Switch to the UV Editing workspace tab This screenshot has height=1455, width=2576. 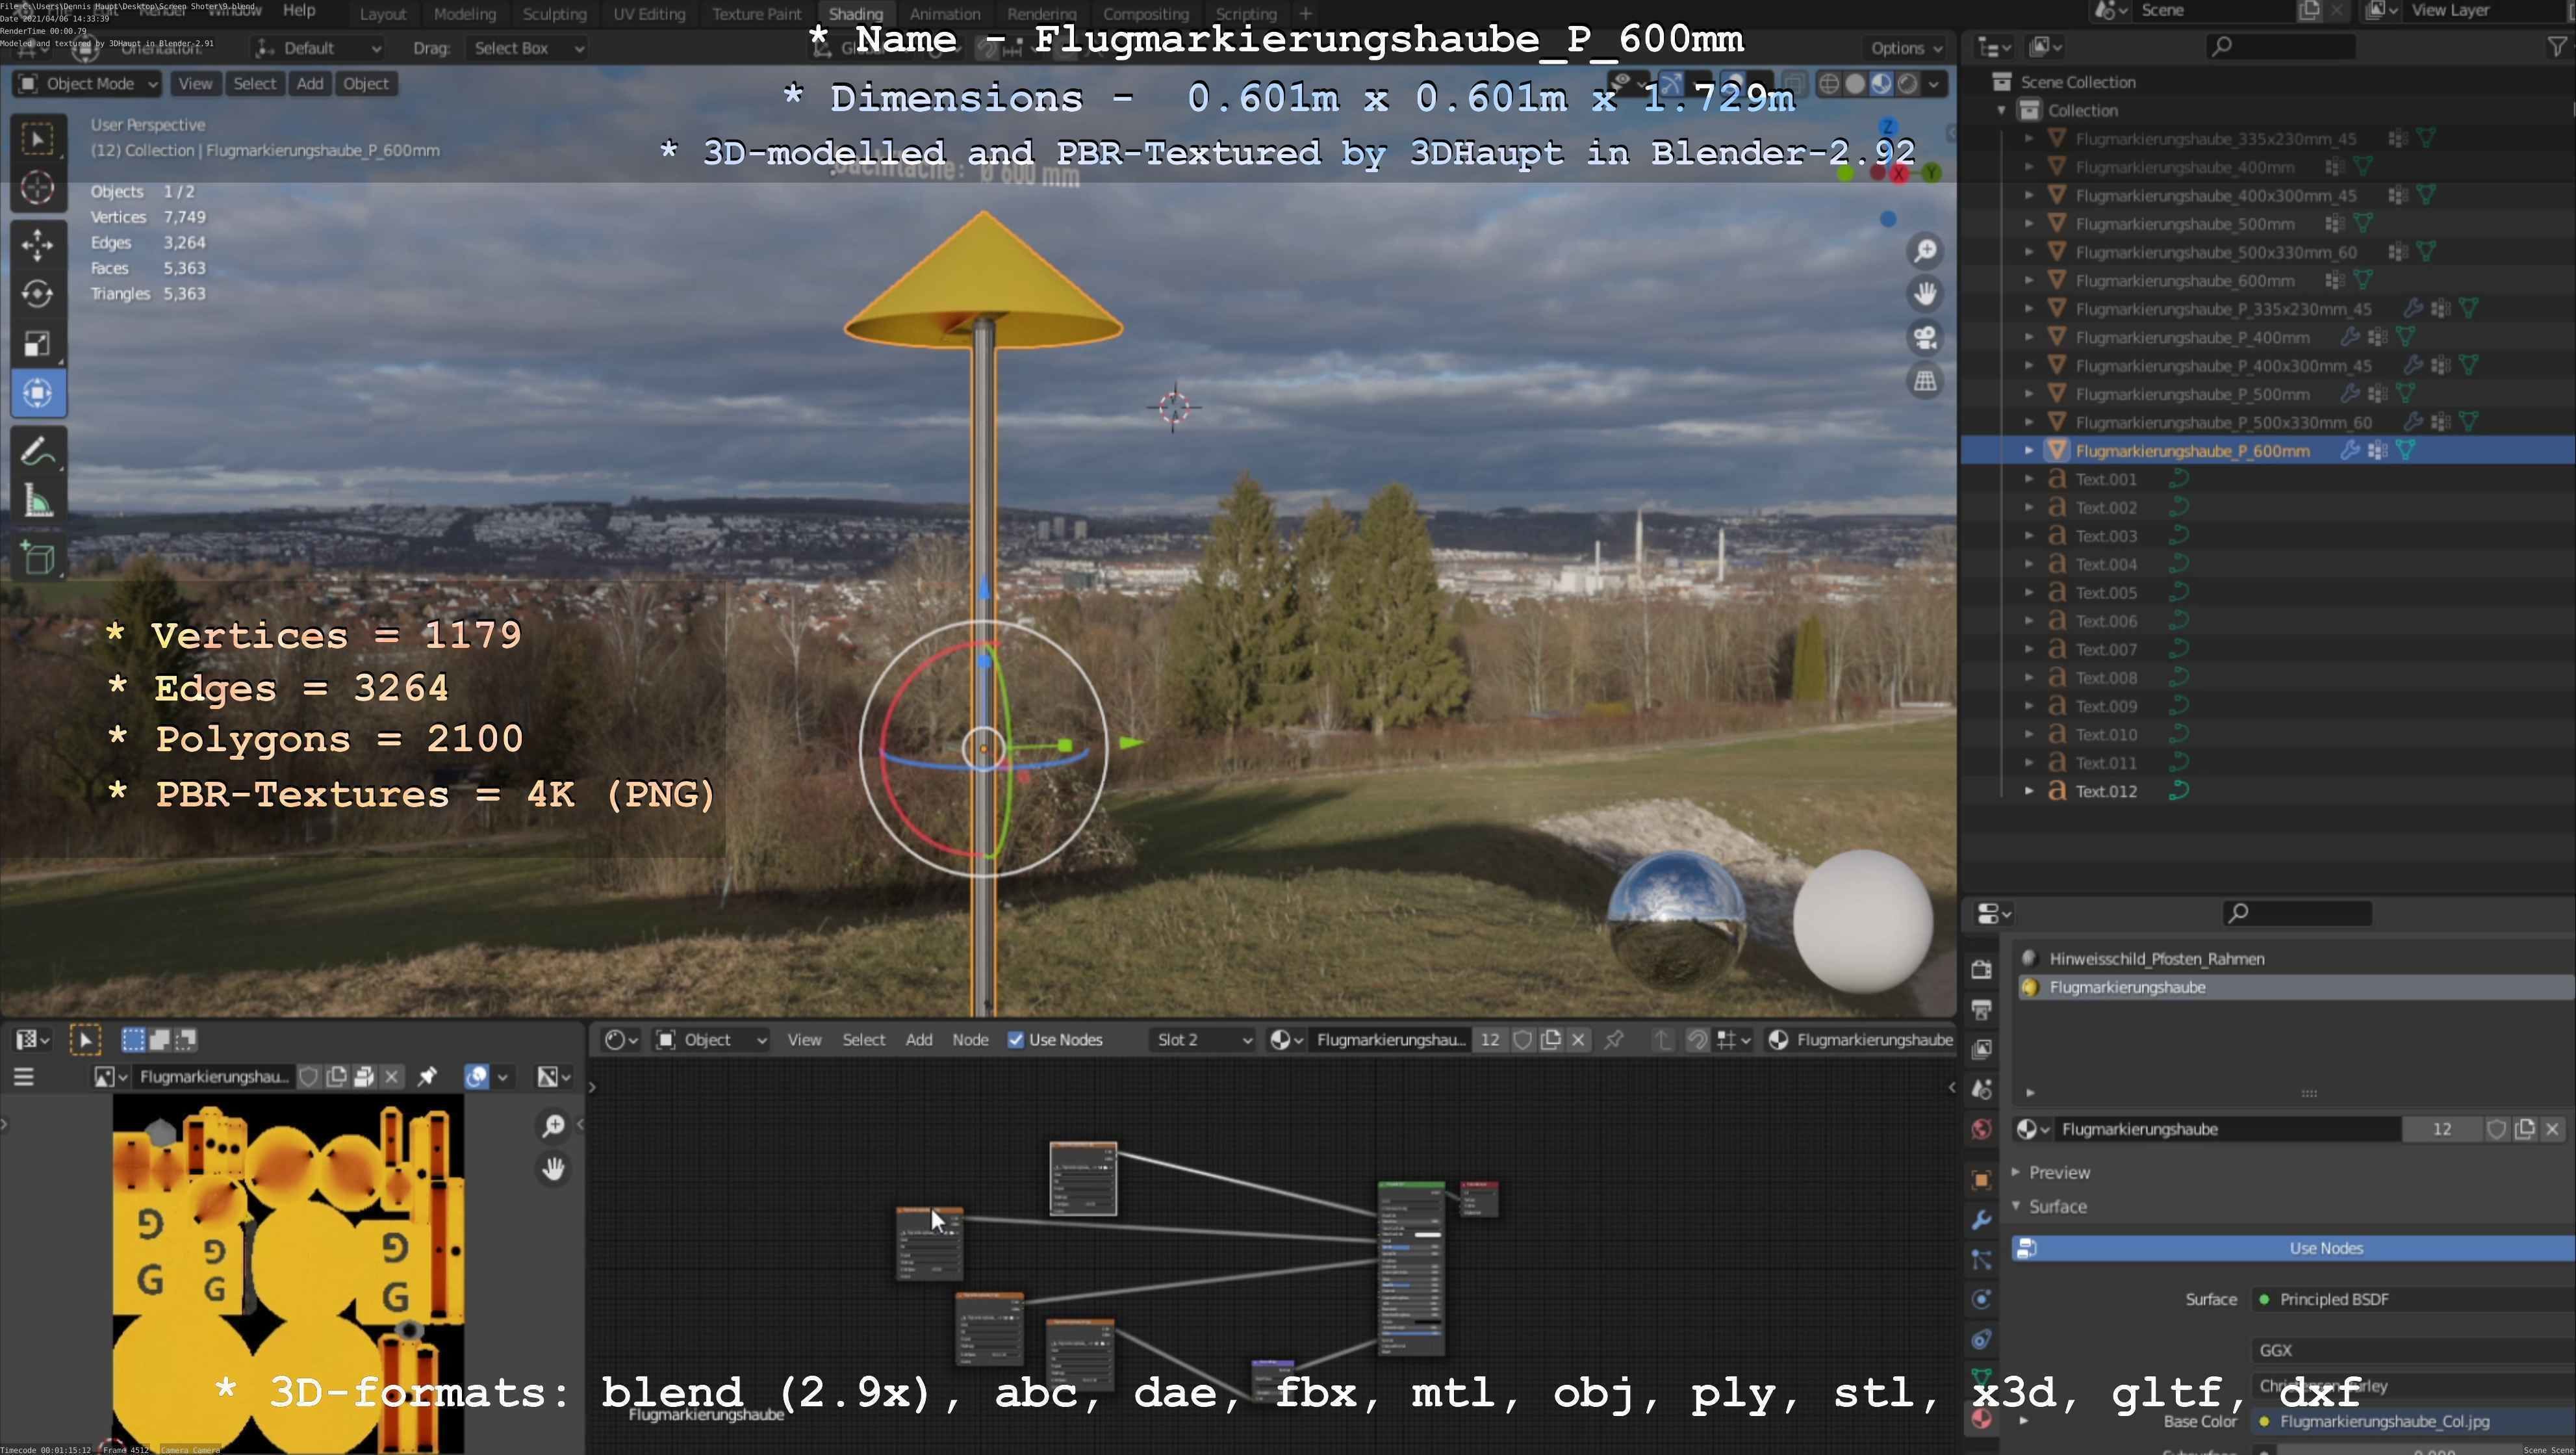(x=649, y=14)
